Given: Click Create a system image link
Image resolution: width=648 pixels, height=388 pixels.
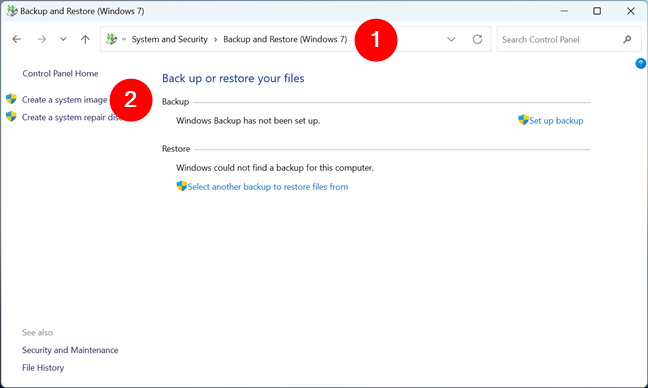Looking at the screenshot, I should pyautogui.click(x=64, y=100).
